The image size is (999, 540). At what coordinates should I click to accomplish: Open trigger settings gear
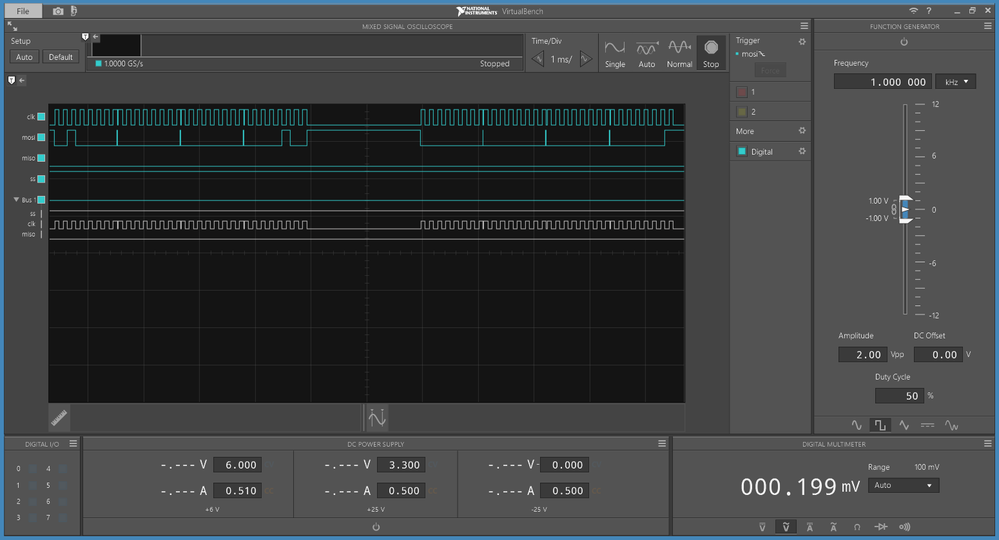click(x=802, y=41)
